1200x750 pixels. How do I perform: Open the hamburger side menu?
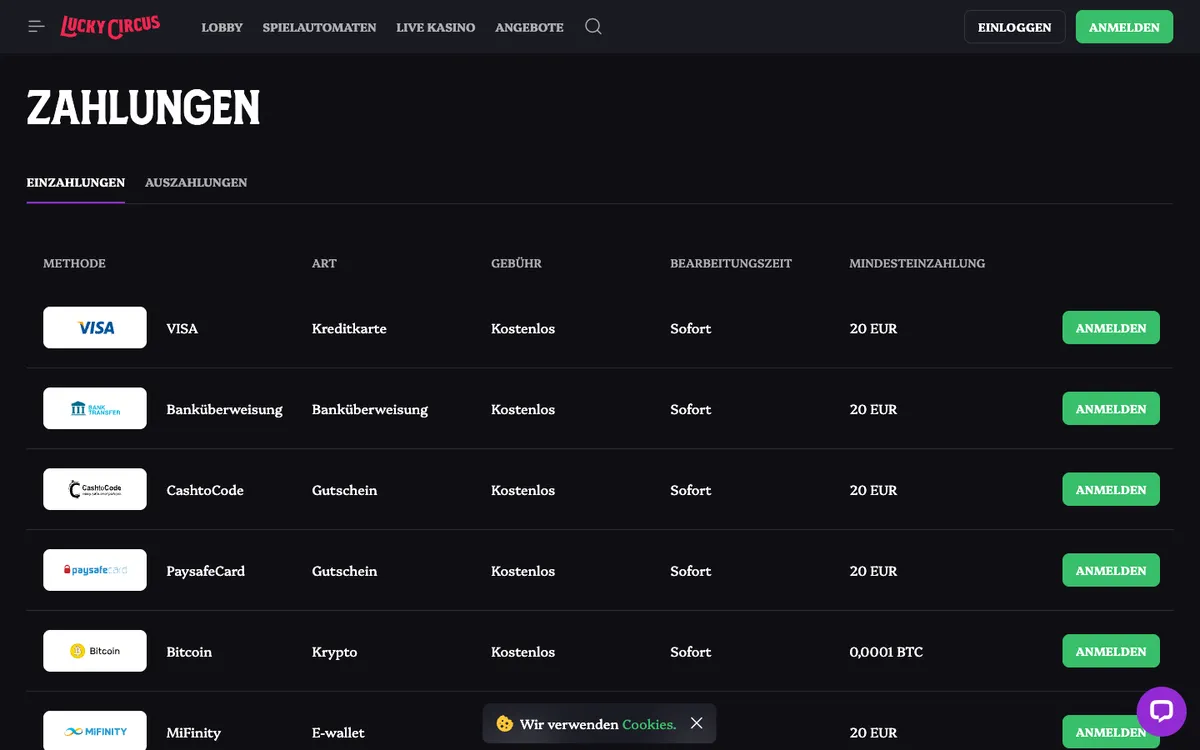pyautogui.click(x=37, y=27)
